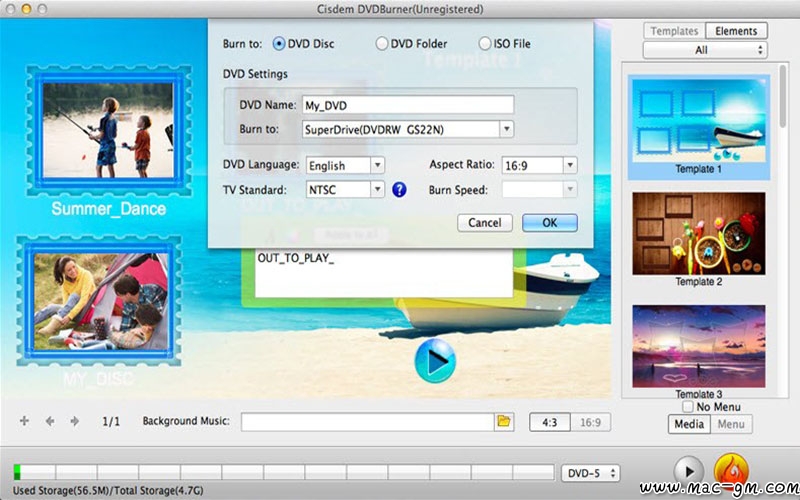Select the Template 2 thumbnail
Screen dimensions: 800x500
point(698,234)
